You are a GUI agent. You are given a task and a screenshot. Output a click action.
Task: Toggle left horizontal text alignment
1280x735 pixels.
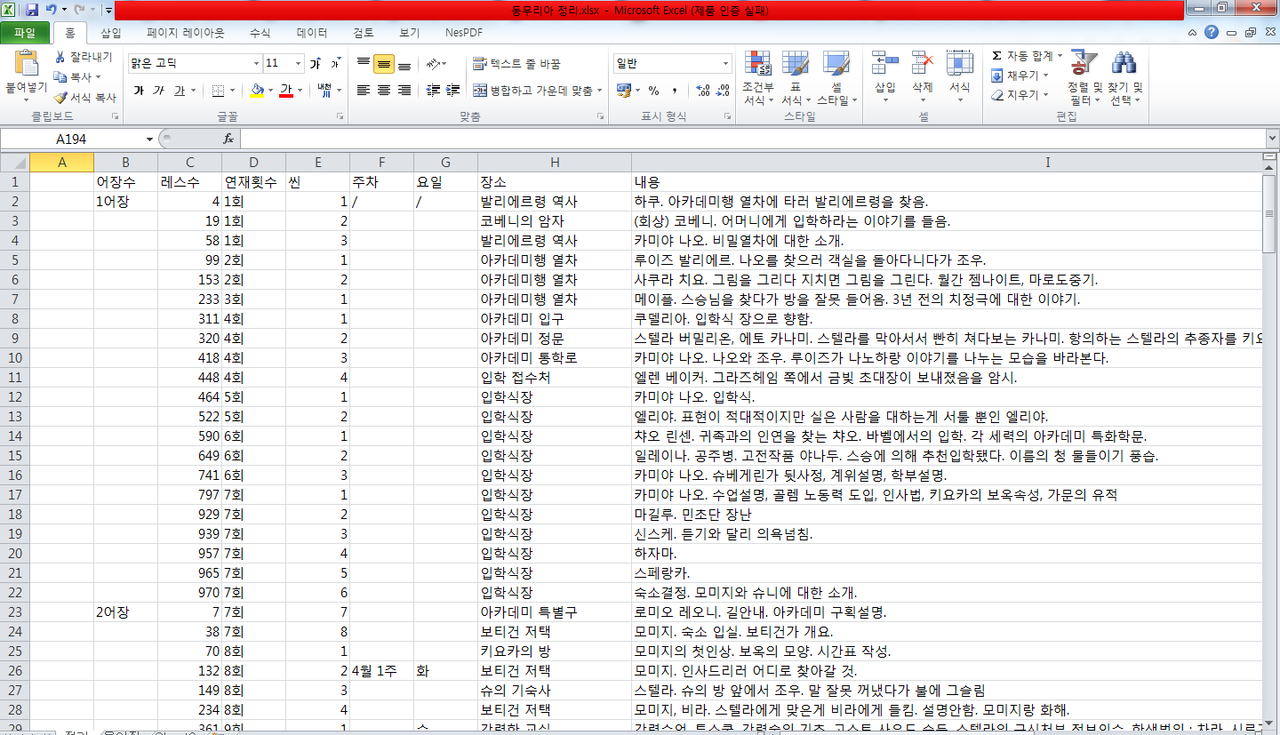(364, 90)
